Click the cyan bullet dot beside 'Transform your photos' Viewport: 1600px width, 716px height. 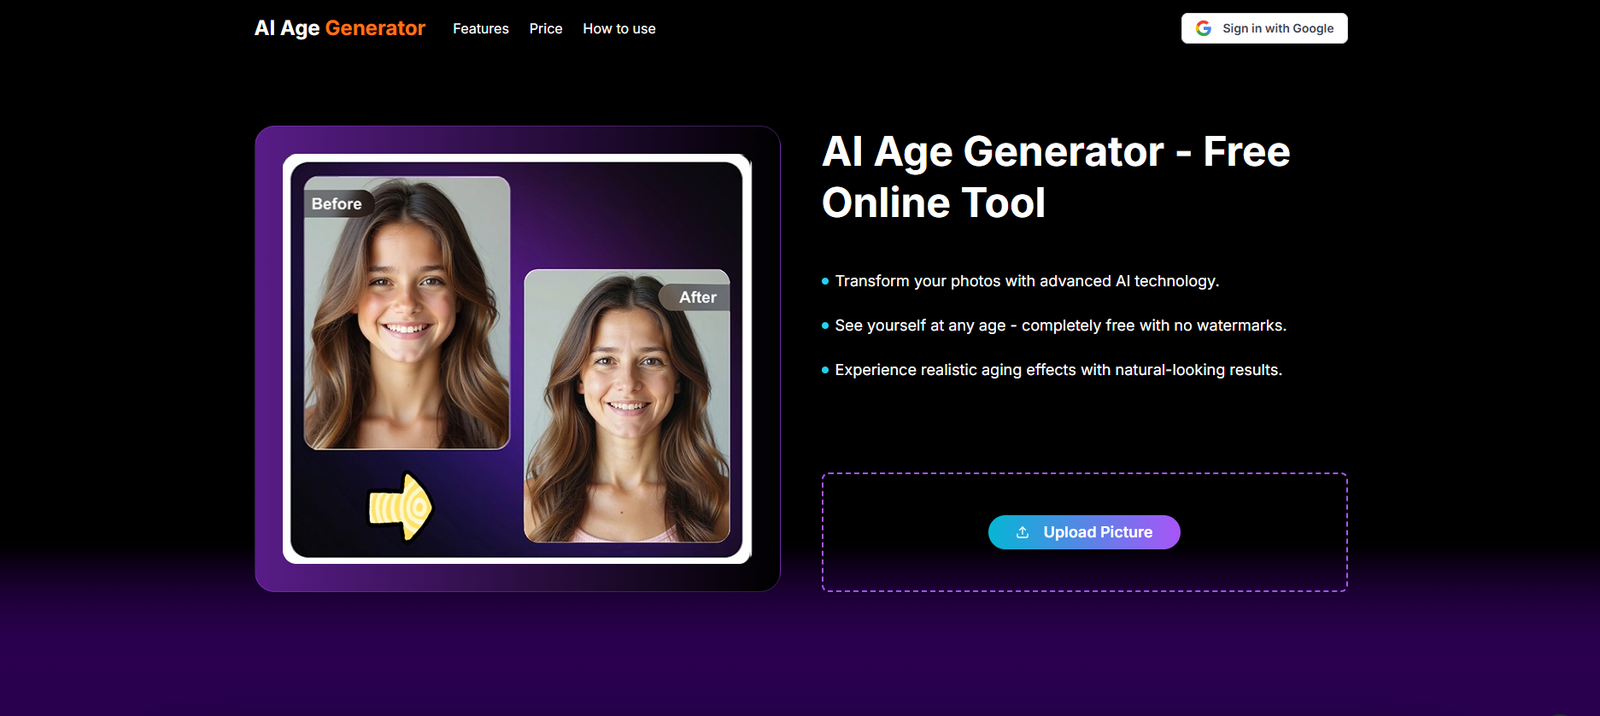(x=825, y=282)
